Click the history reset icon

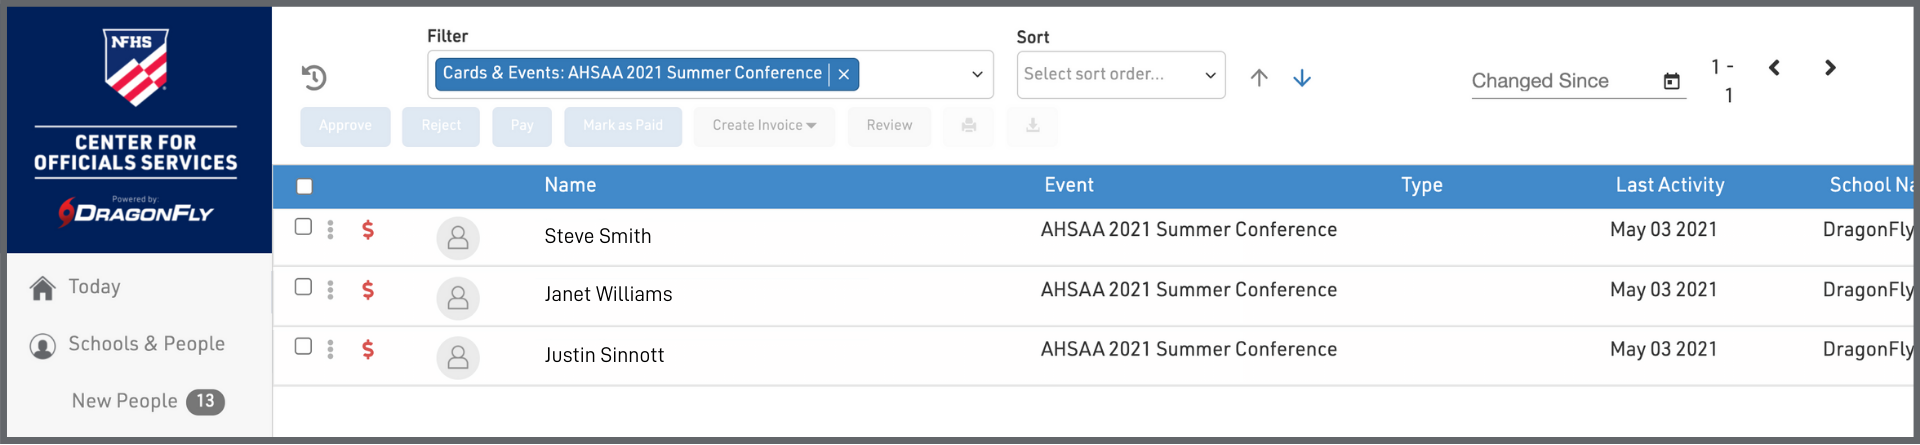click(x=314, y=77)
